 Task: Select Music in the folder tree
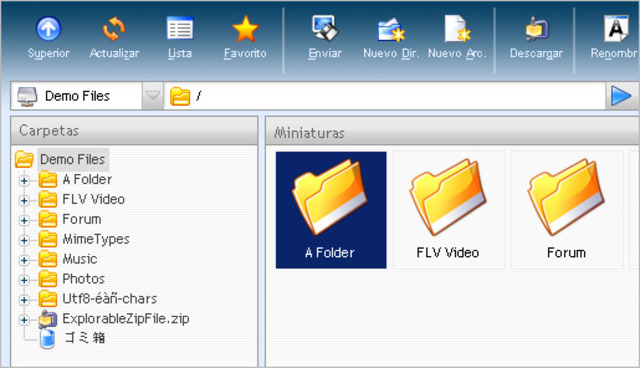(x=80, y=259)
